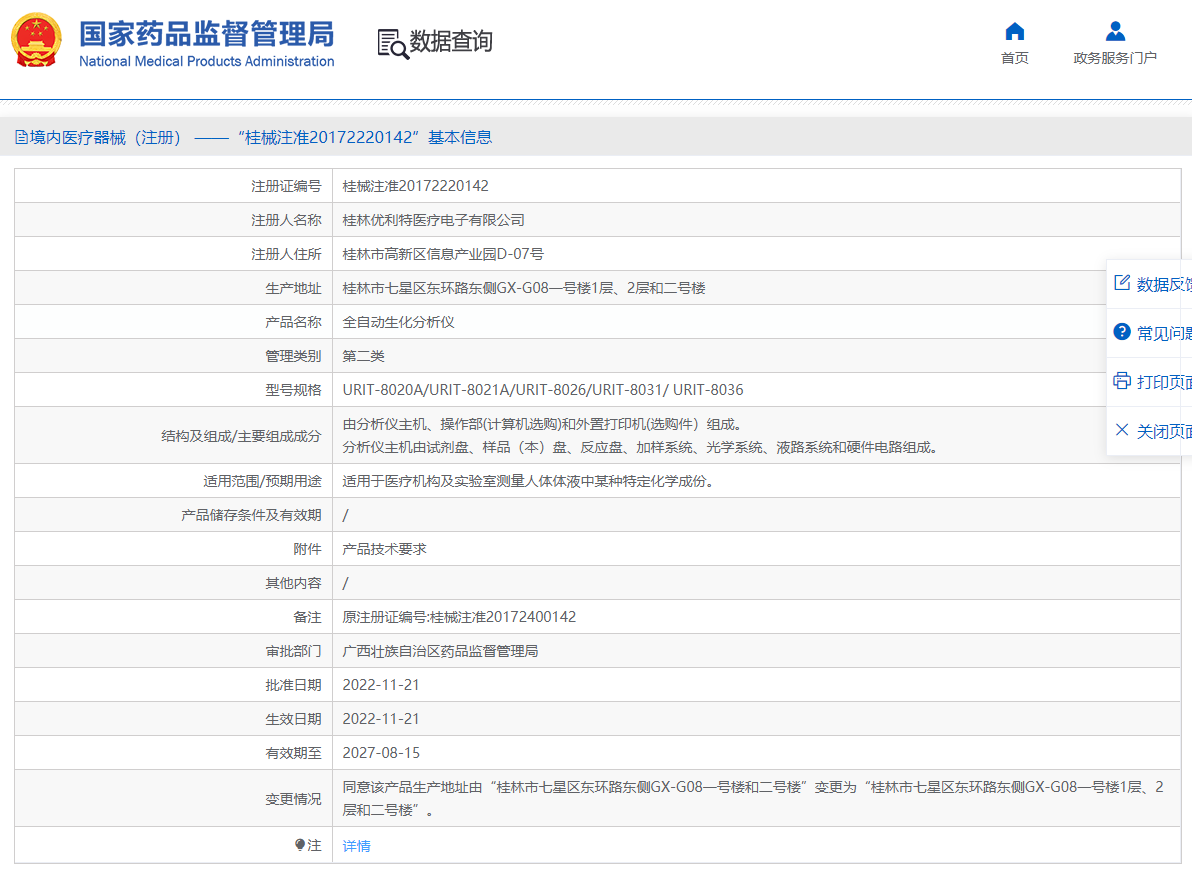Viewport: 1192px width, 870px height.
Task: Open the 数据查询 search icon
Action: tap(393, 43)
